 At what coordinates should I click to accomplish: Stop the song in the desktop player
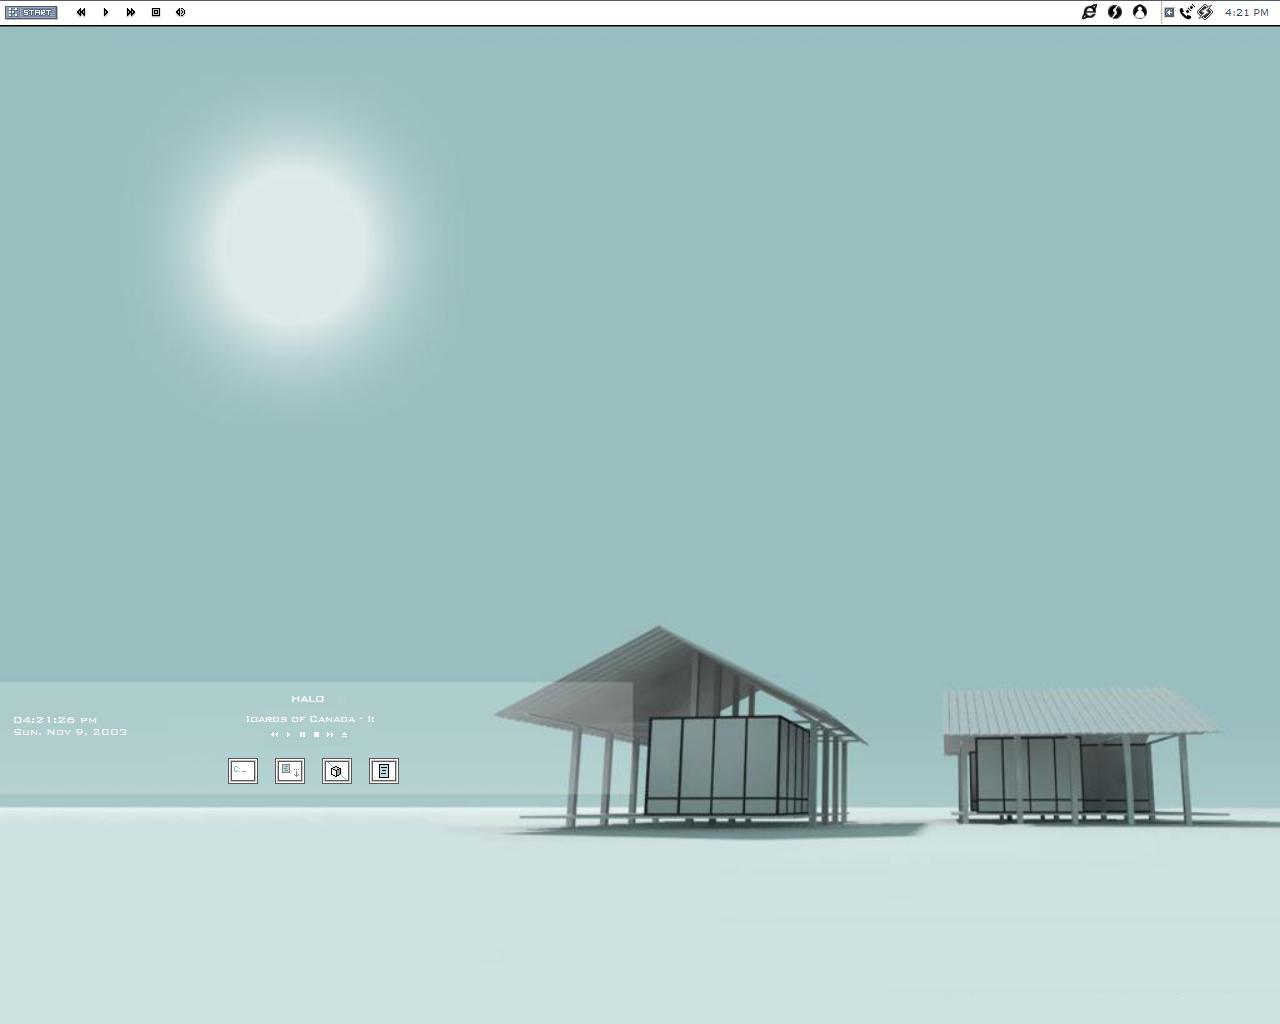pyautogui.click(x=317, y=735)
